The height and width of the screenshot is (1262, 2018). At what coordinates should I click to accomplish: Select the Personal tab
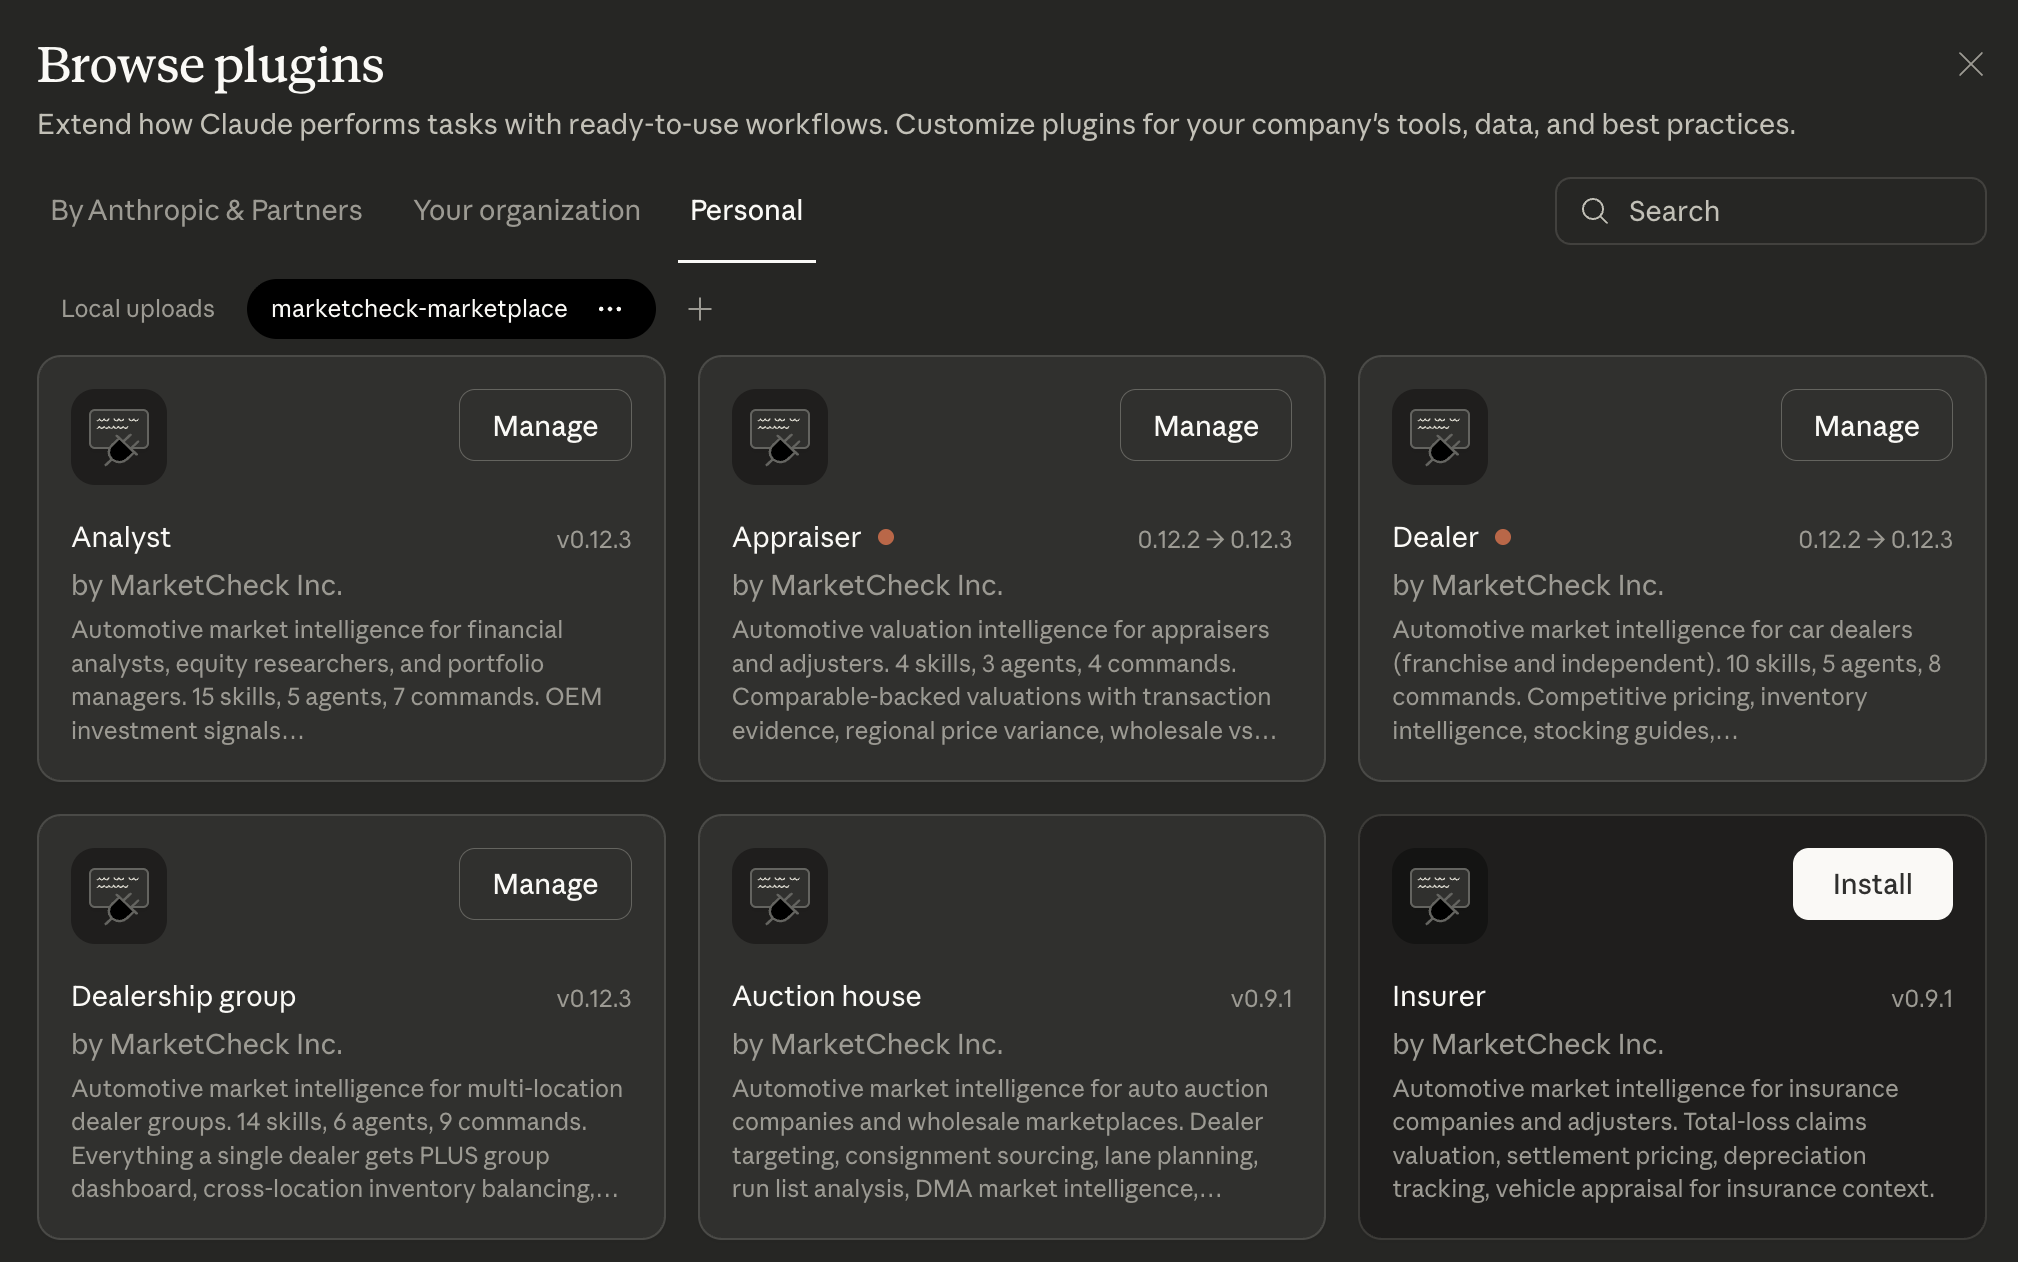pos(746,210)
